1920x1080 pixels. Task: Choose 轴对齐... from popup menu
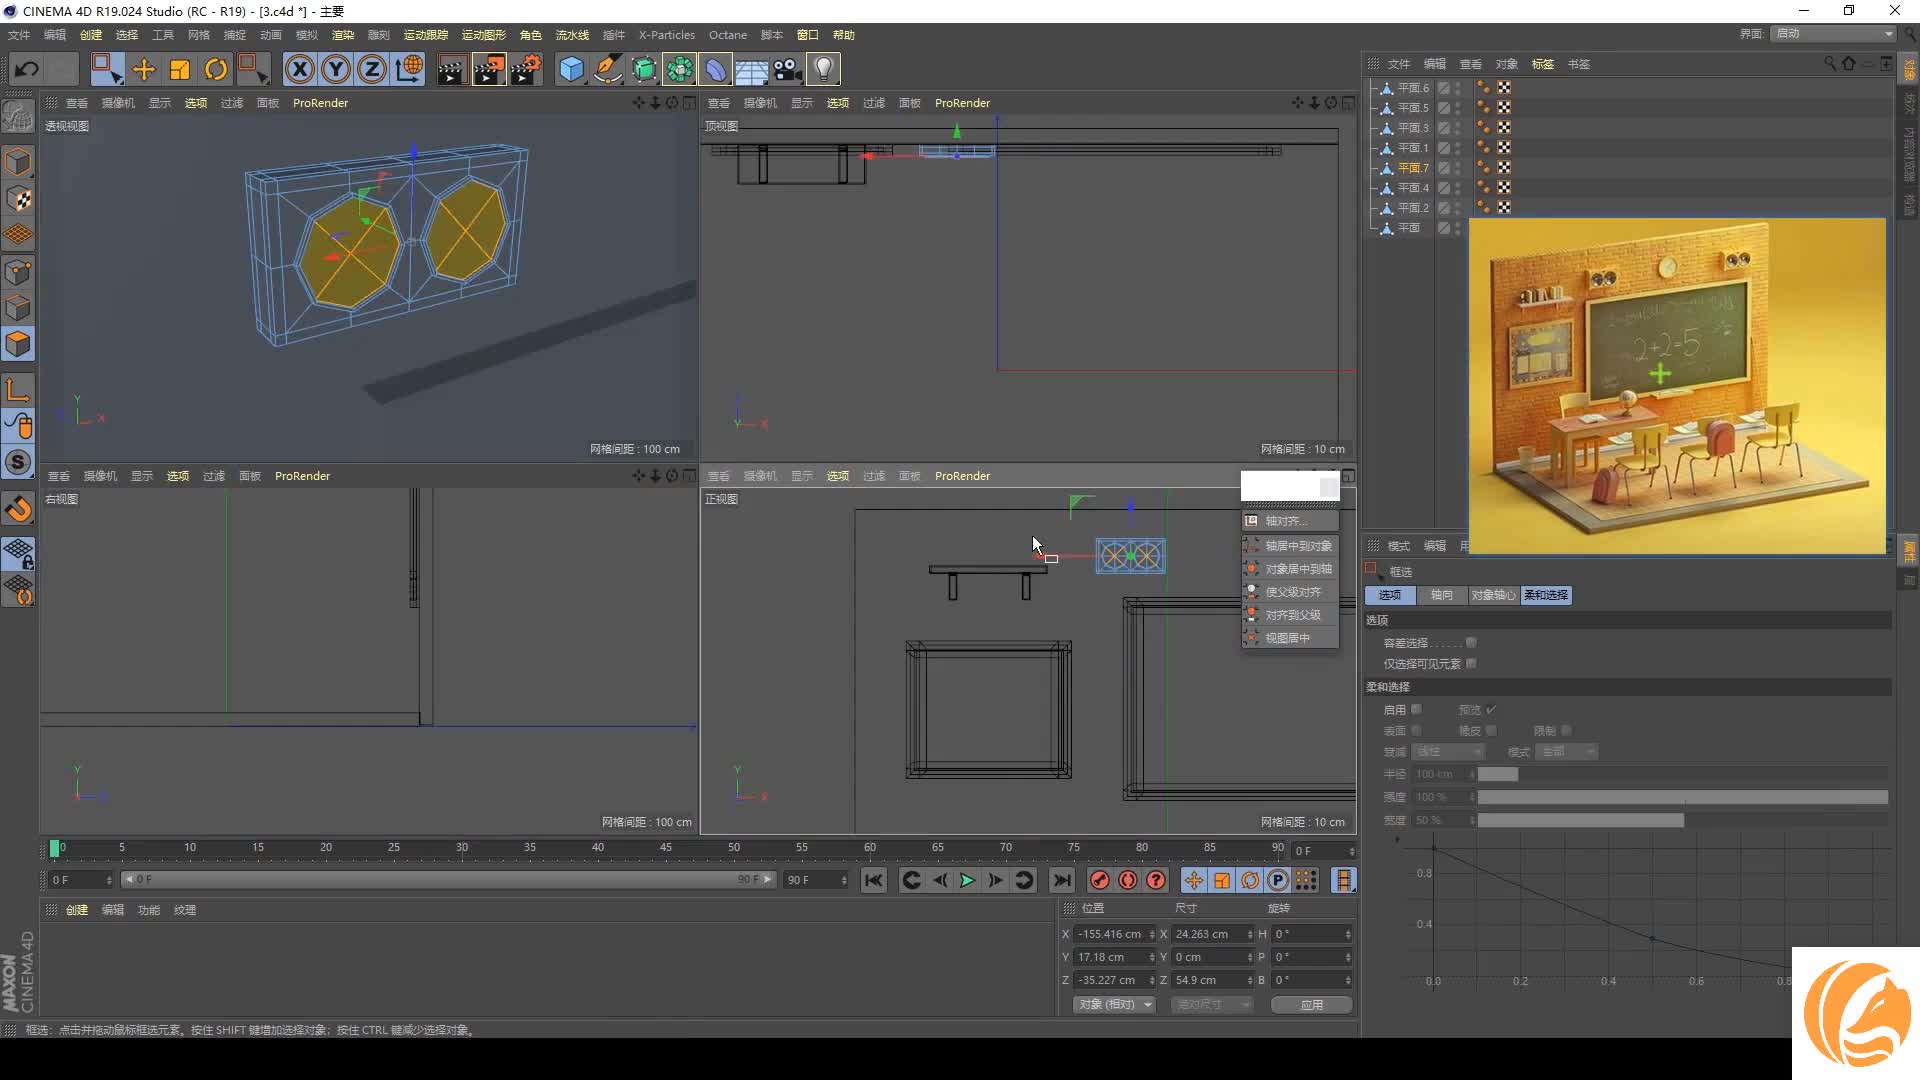tap(1290, 521)
